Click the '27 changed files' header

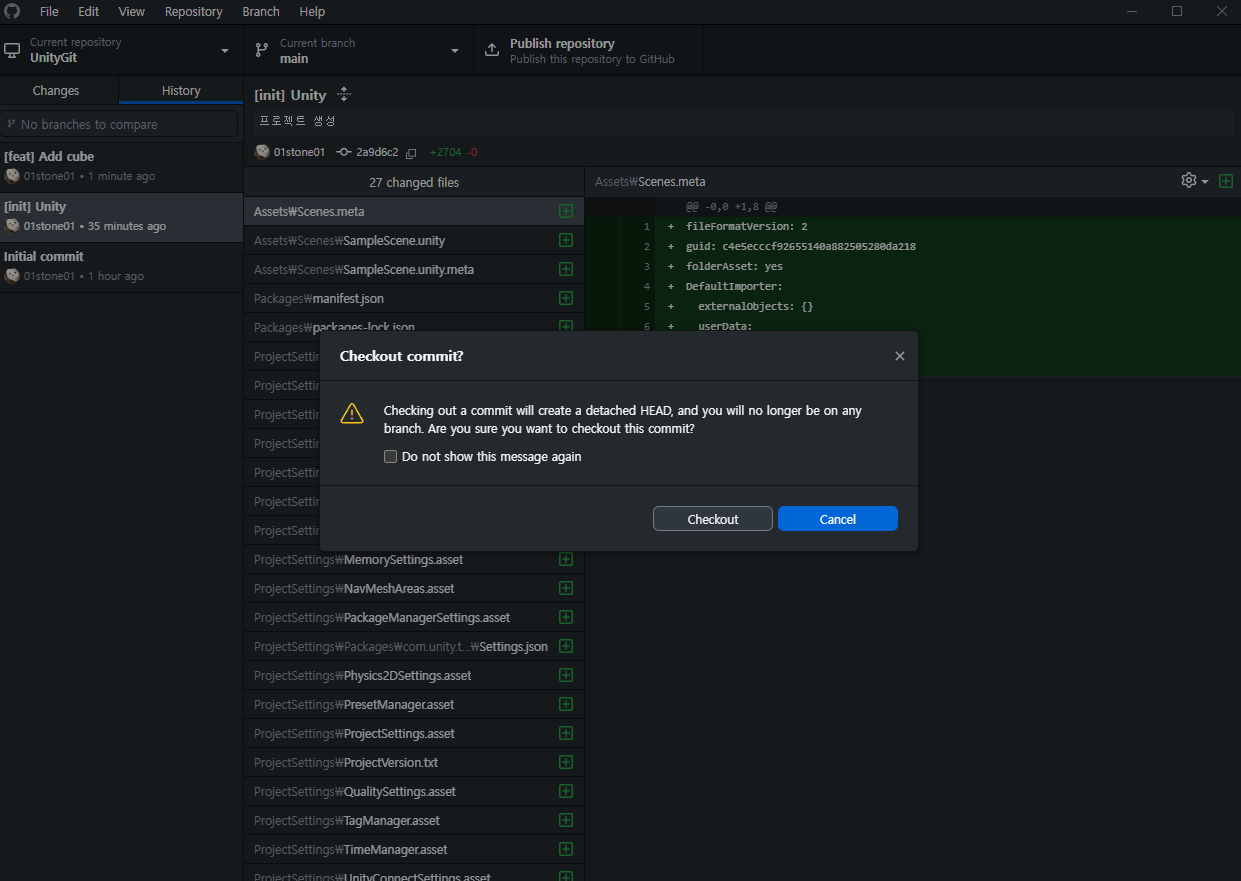pos(414,182)
